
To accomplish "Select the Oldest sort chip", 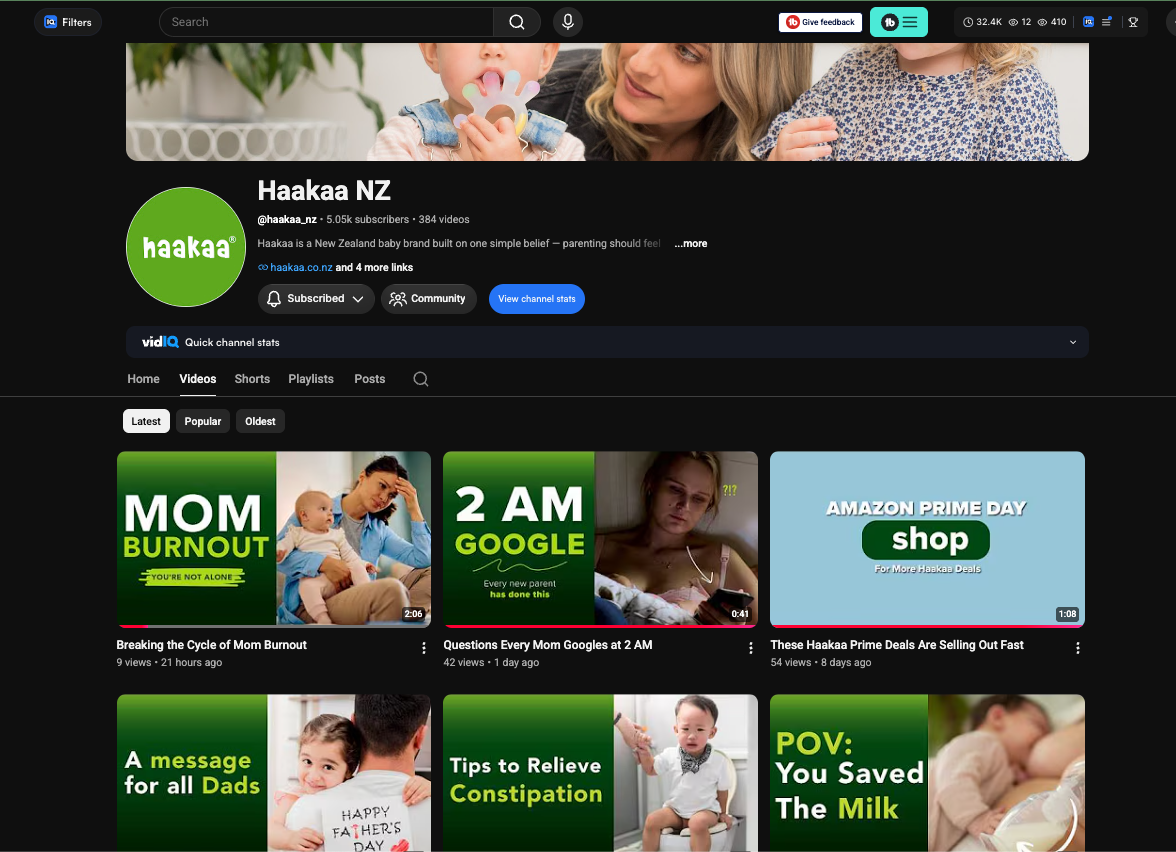I will 260,422.
